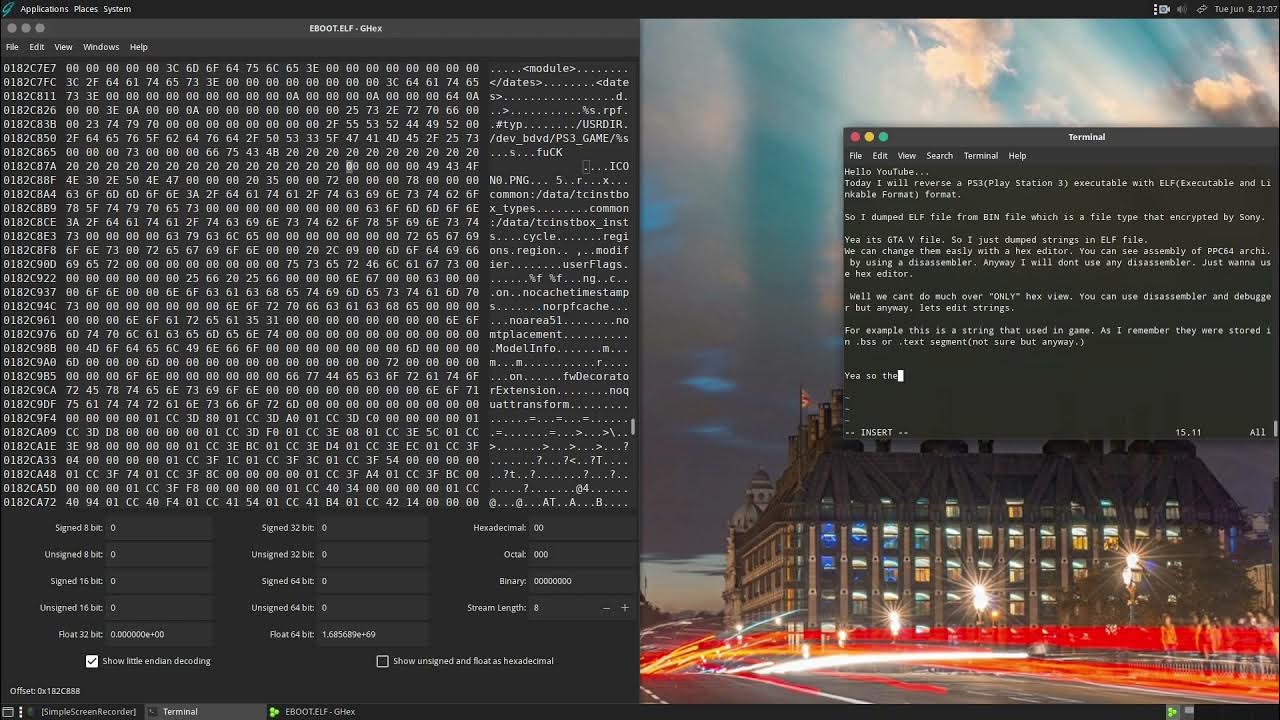Click ASCII text 'rExtension.......noq'

pyautogui.click(x=559, y=390)
